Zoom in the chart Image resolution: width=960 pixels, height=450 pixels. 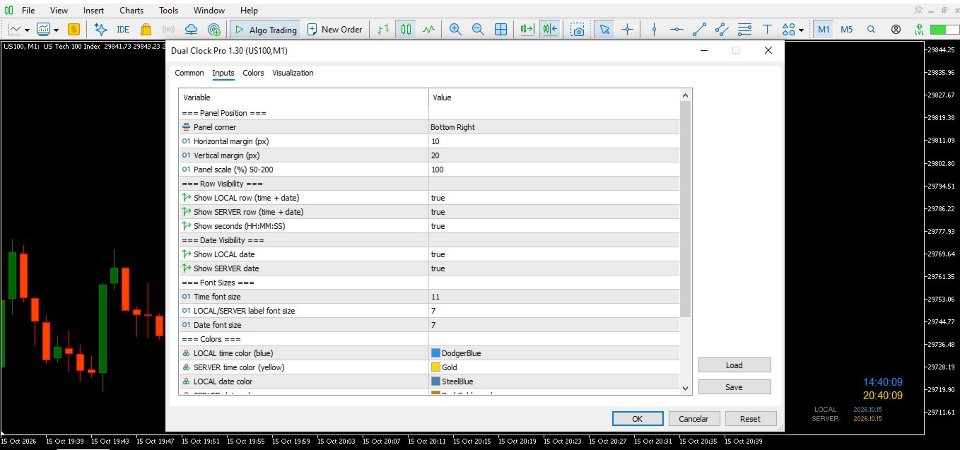point(456,29)
